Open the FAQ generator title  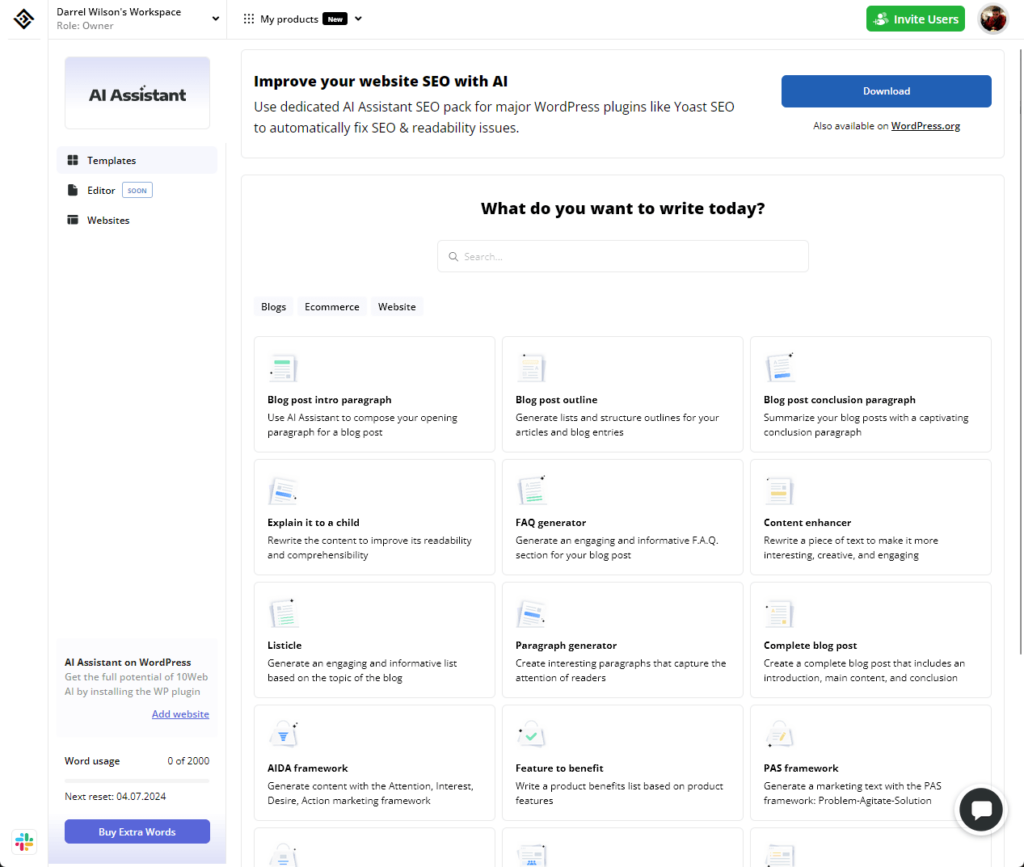click(x=551, y=522)
